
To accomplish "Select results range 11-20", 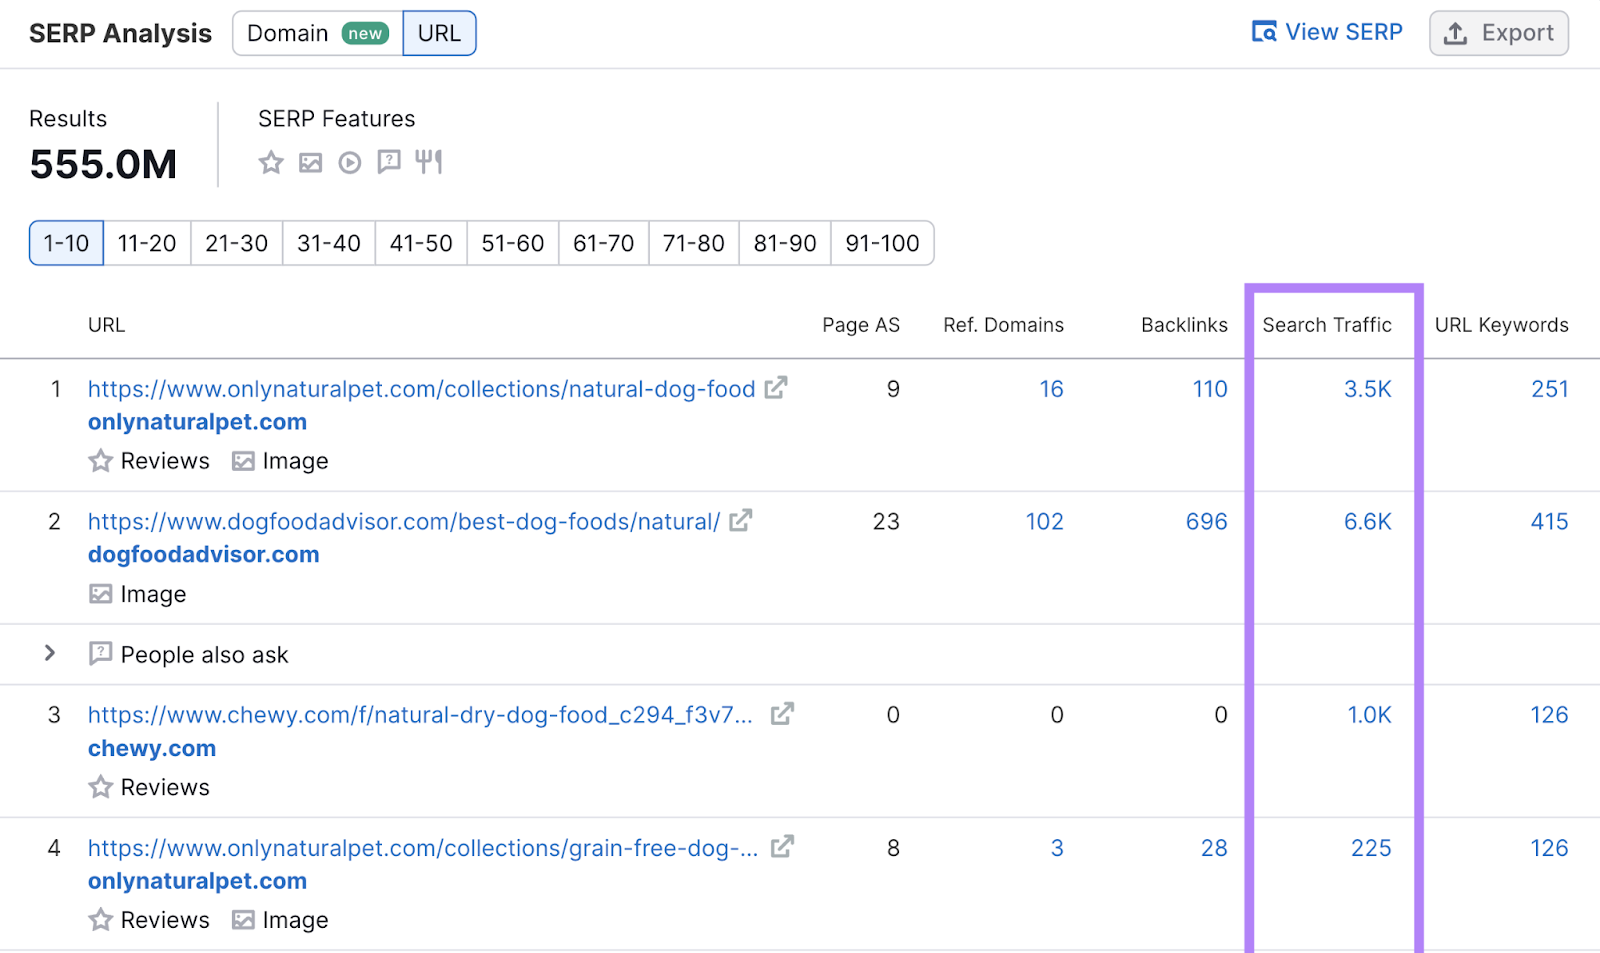I will coord(147,243).
